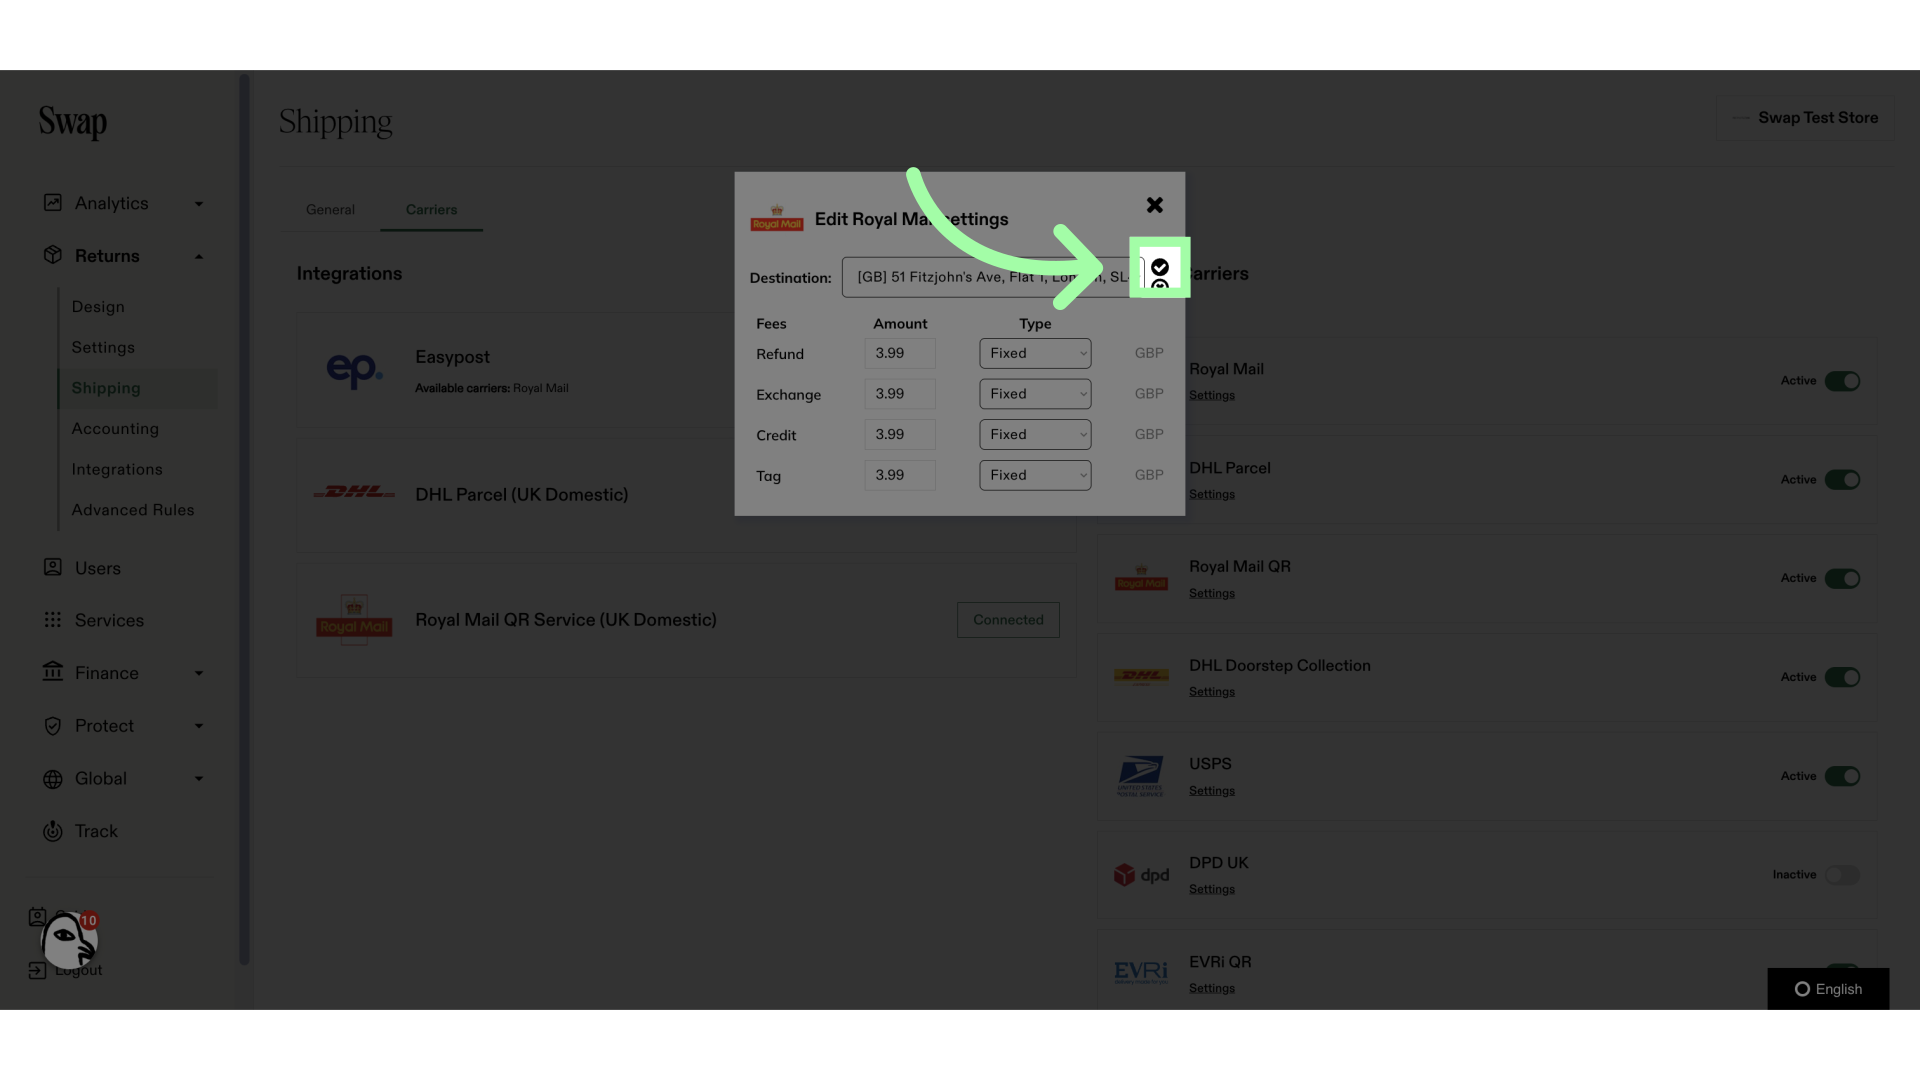Toggle Active switch for DHL Doorstep Collection
The image size is (1920, 1080).
pos(1842,676)
